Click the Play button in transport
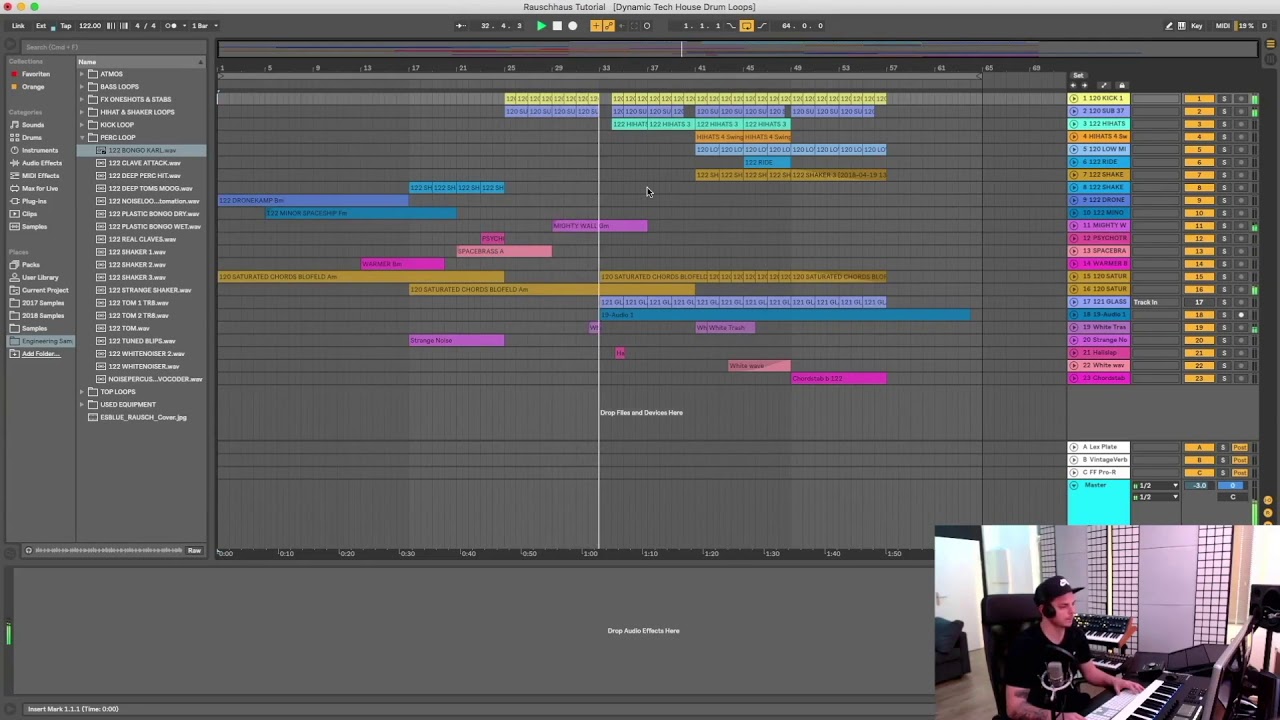 pyautogui.click(x=541, y=26)
